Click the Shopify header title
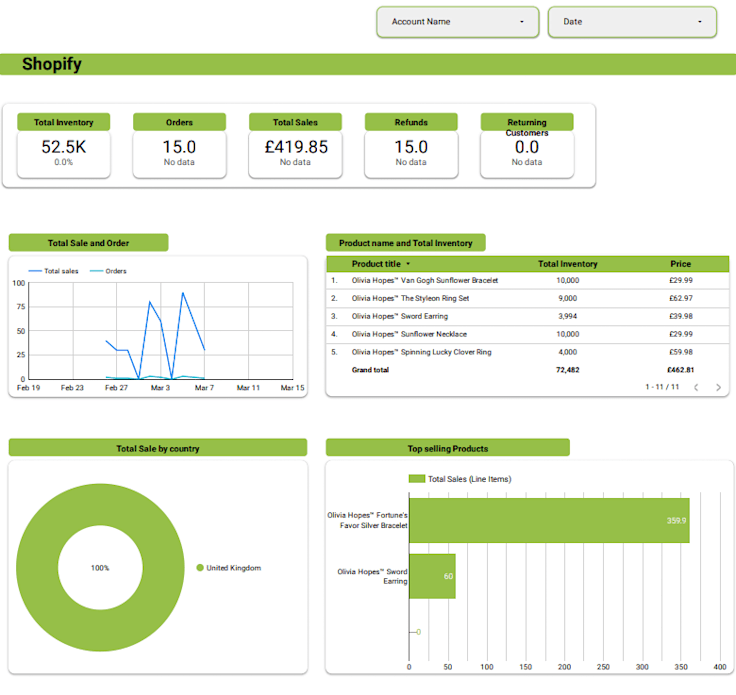 coord(52,64)
